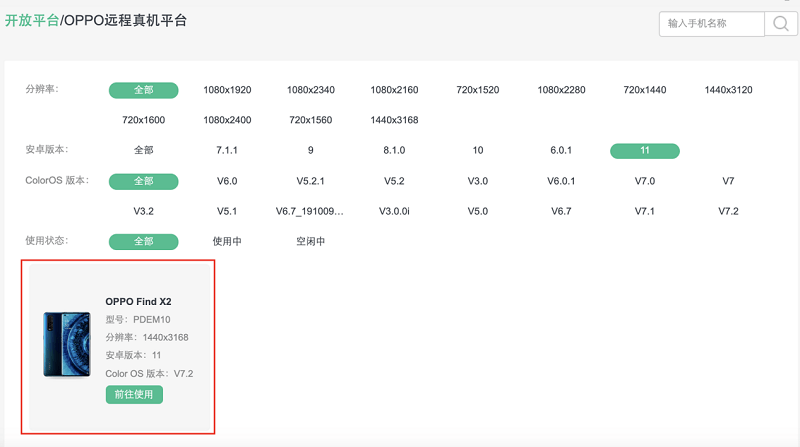
Task: Filter by ColorOS version V6.0
Action: point(227,181)
